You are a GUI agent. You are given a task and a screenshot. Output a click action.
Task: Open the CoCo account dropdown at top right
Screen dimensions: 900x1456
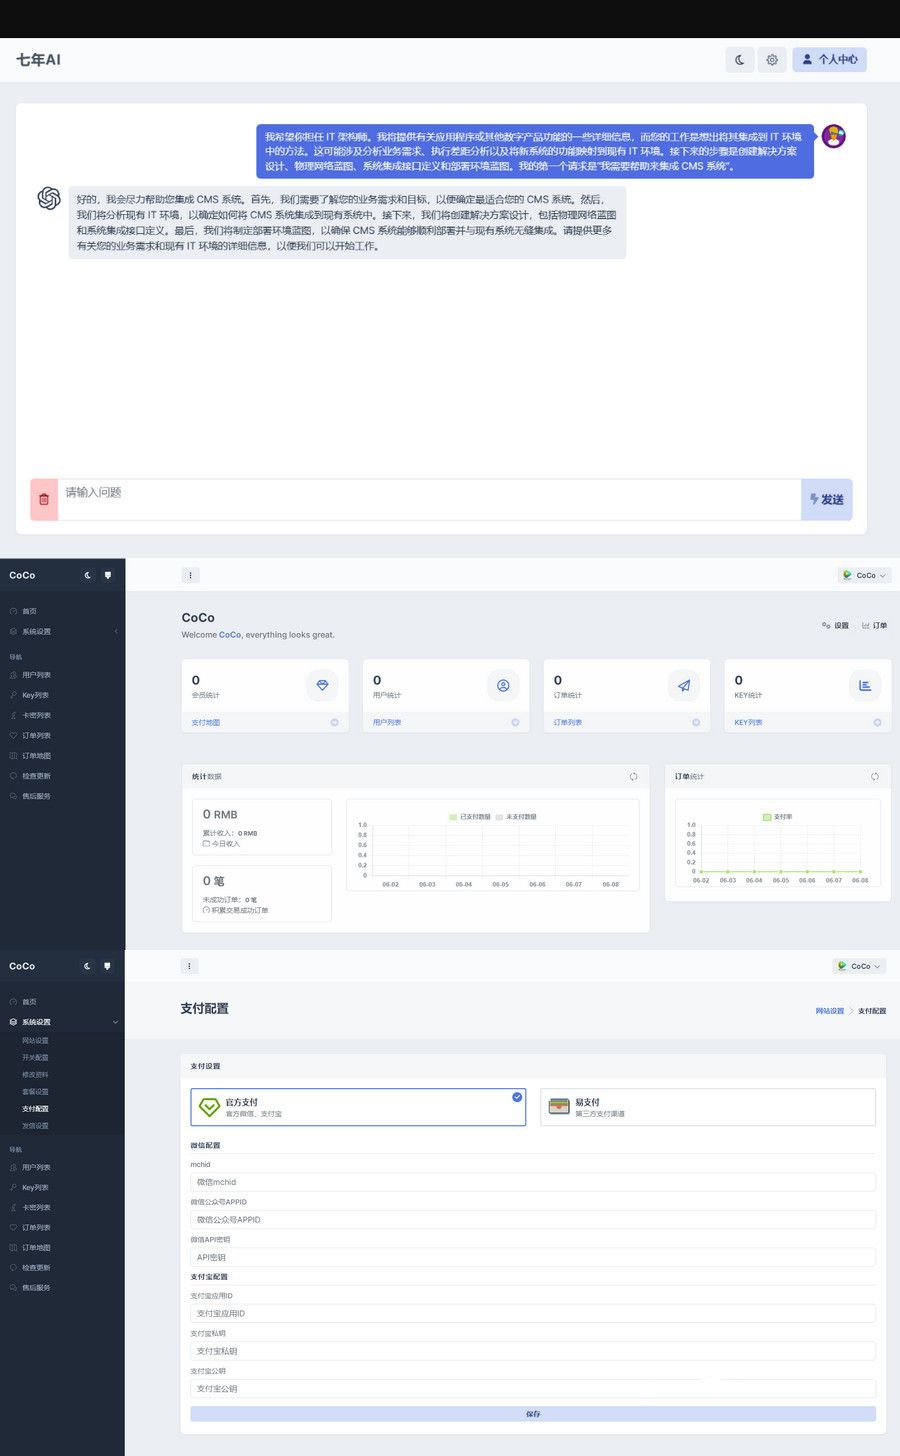coord(863,575)
